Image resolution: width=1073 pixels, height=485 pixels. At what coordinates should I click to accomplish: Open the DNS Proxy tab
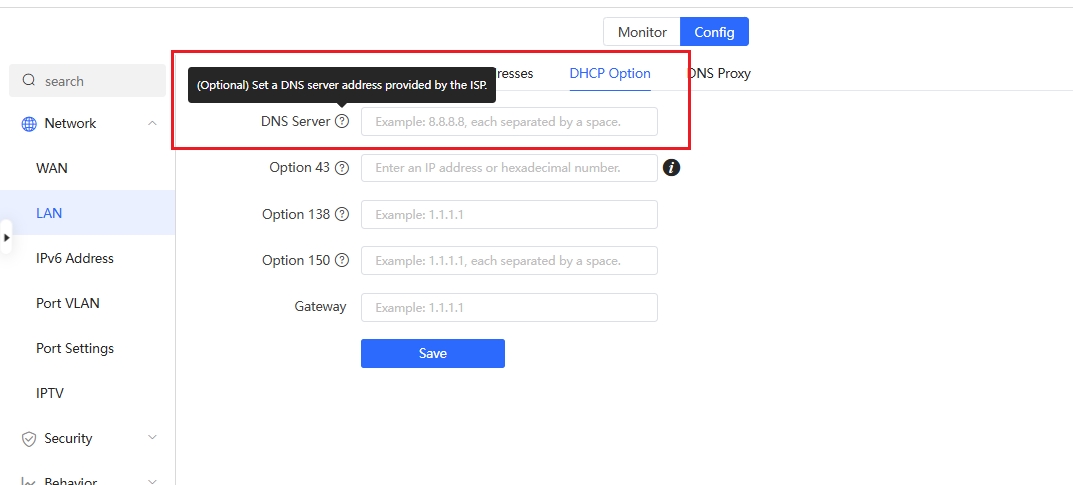[720, 73]
